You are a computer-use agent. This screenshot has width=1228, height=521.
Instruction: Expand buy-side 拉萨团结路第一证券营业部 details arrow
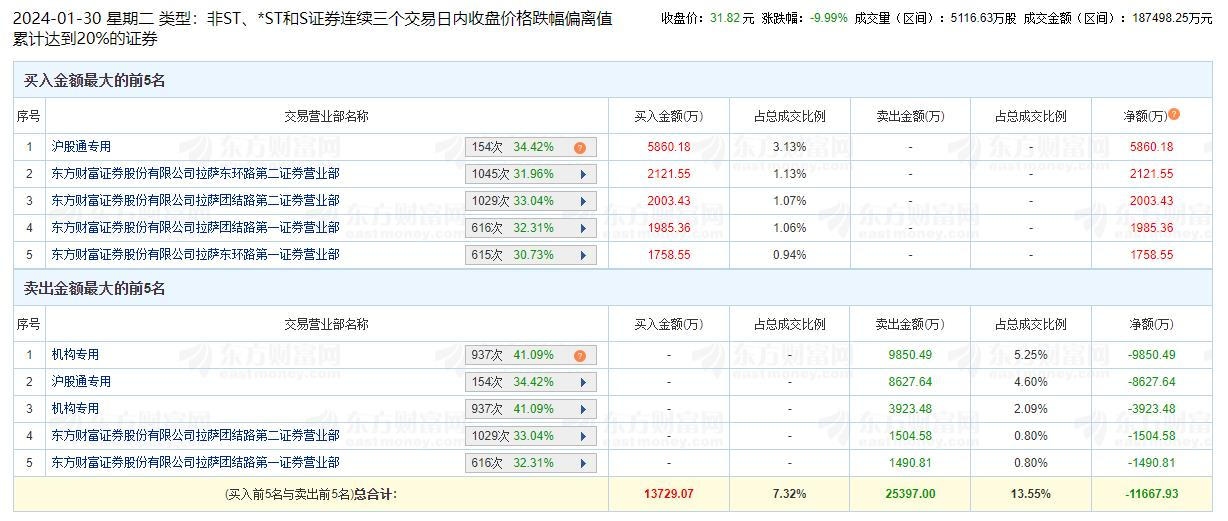(583, 228)
